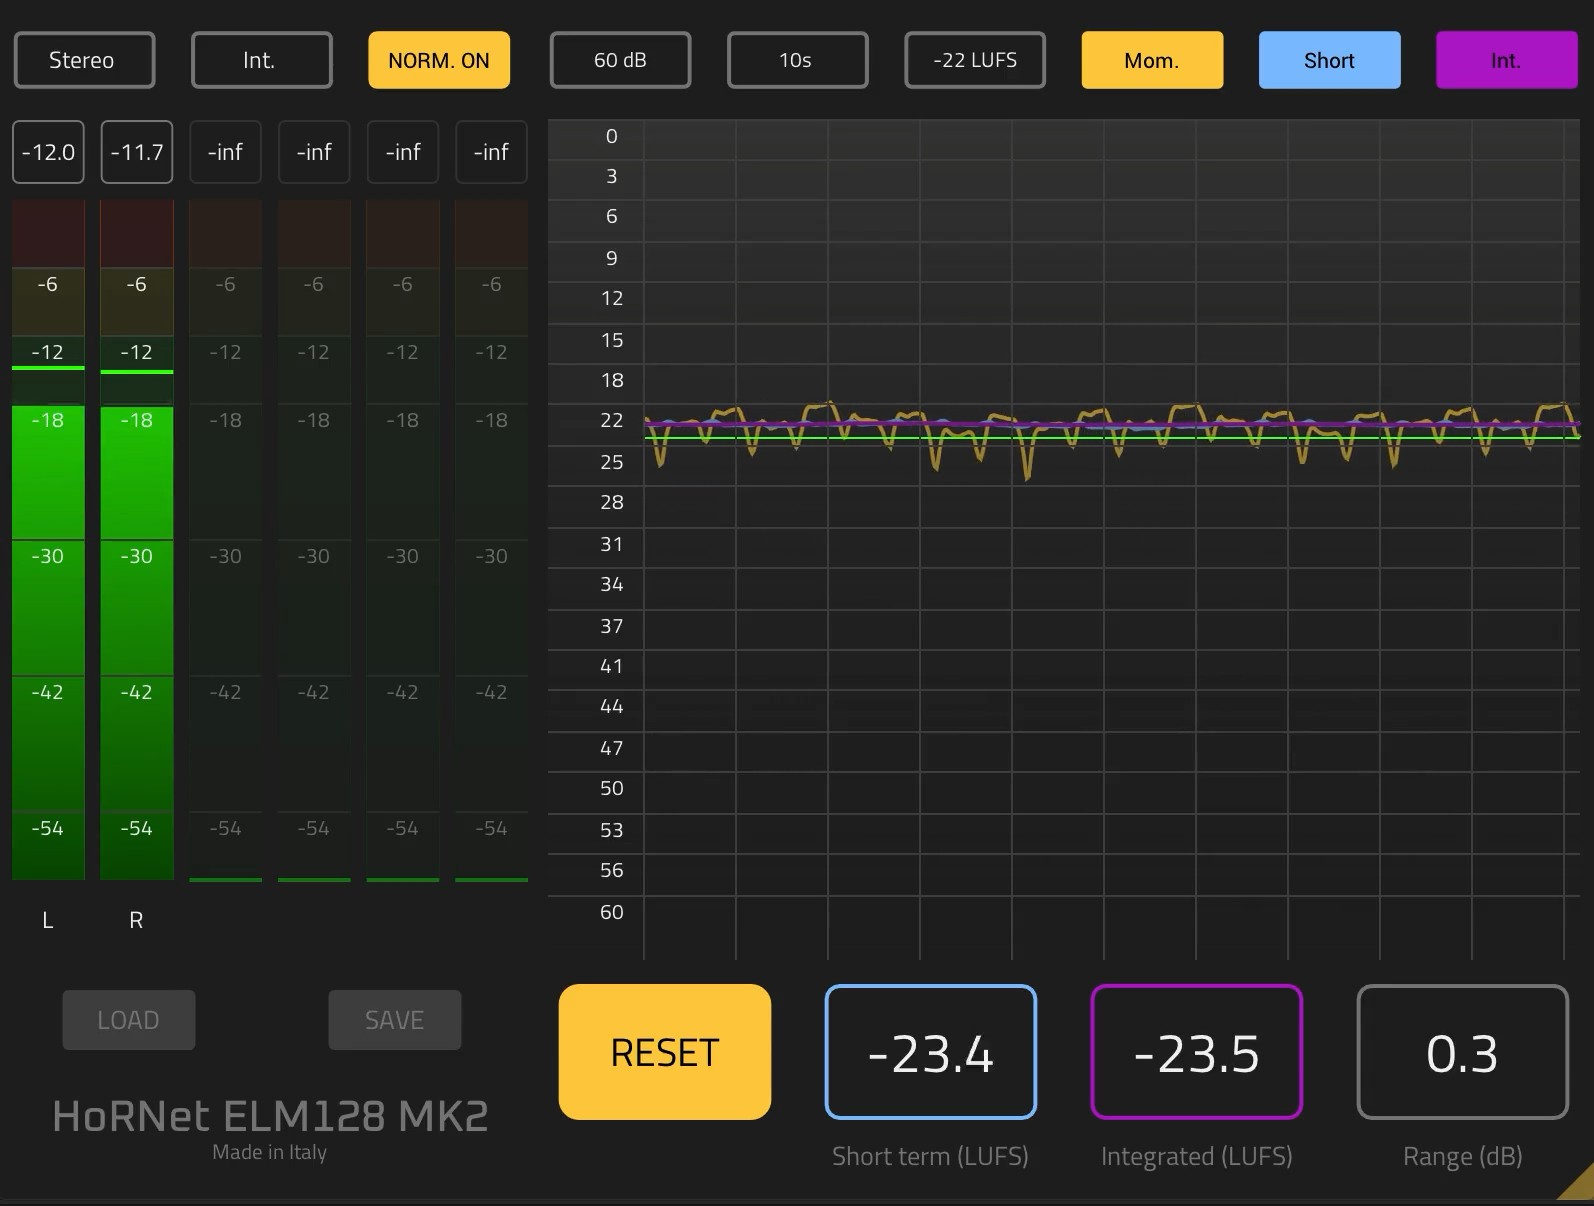1594x1206 pixels.
Task: Click the fifth channel's -inf peak readout
Action: [403, 152]
